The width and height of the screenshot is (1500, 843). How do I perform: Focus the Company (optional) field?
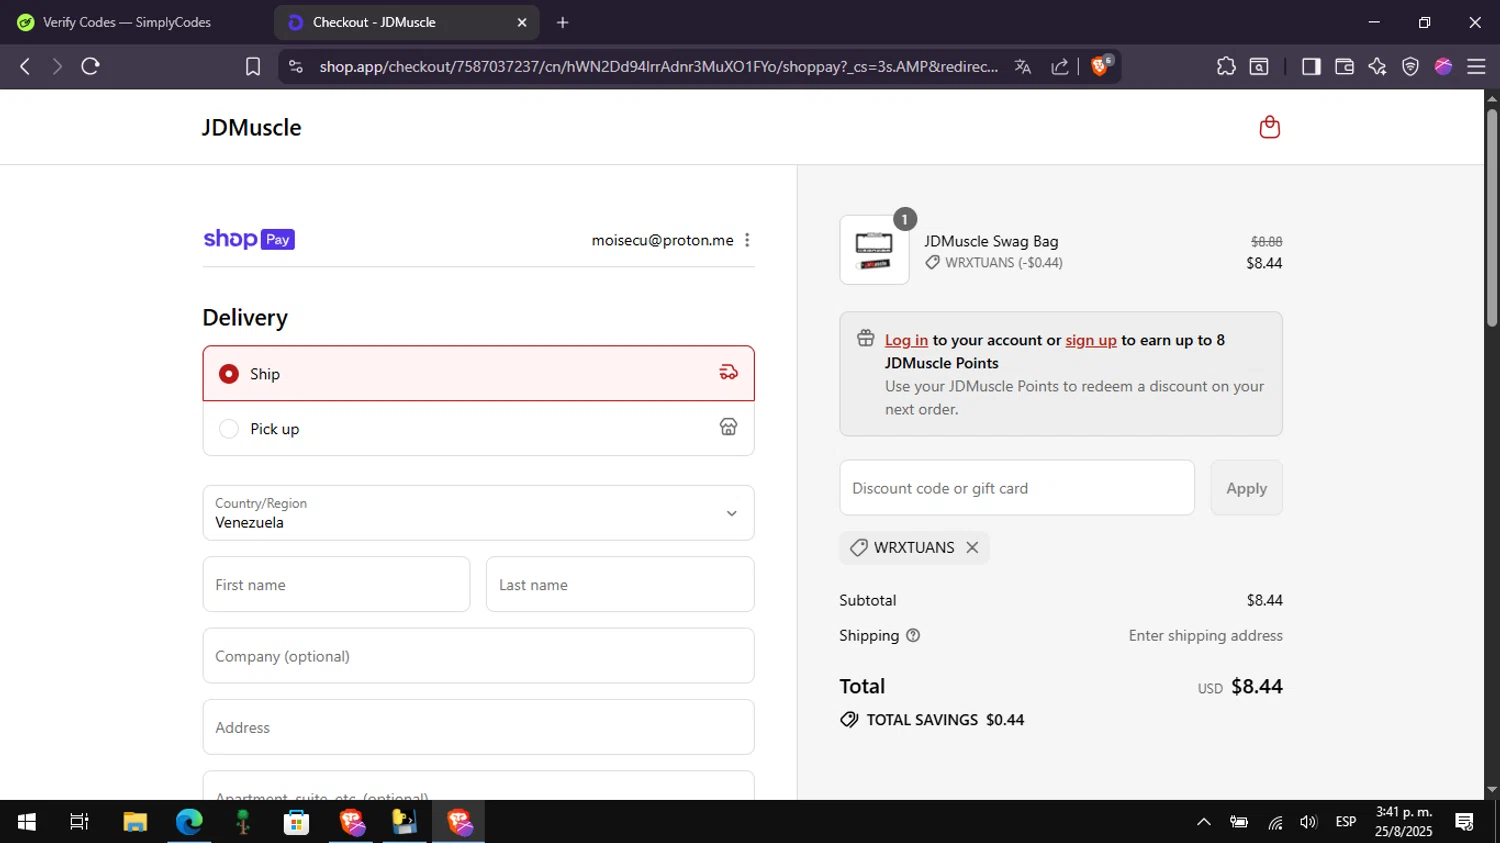478,656
